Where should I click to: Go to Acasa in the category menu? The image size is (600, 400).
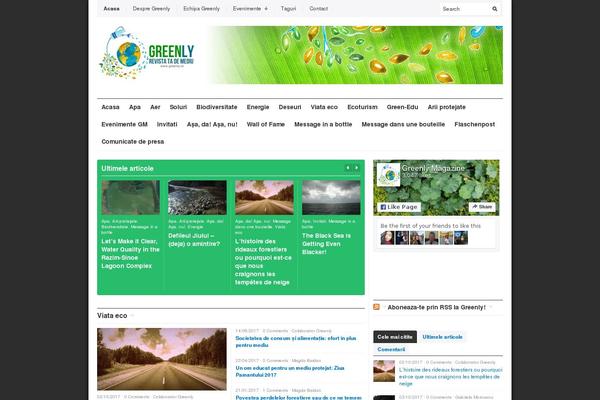click(110, 107)
